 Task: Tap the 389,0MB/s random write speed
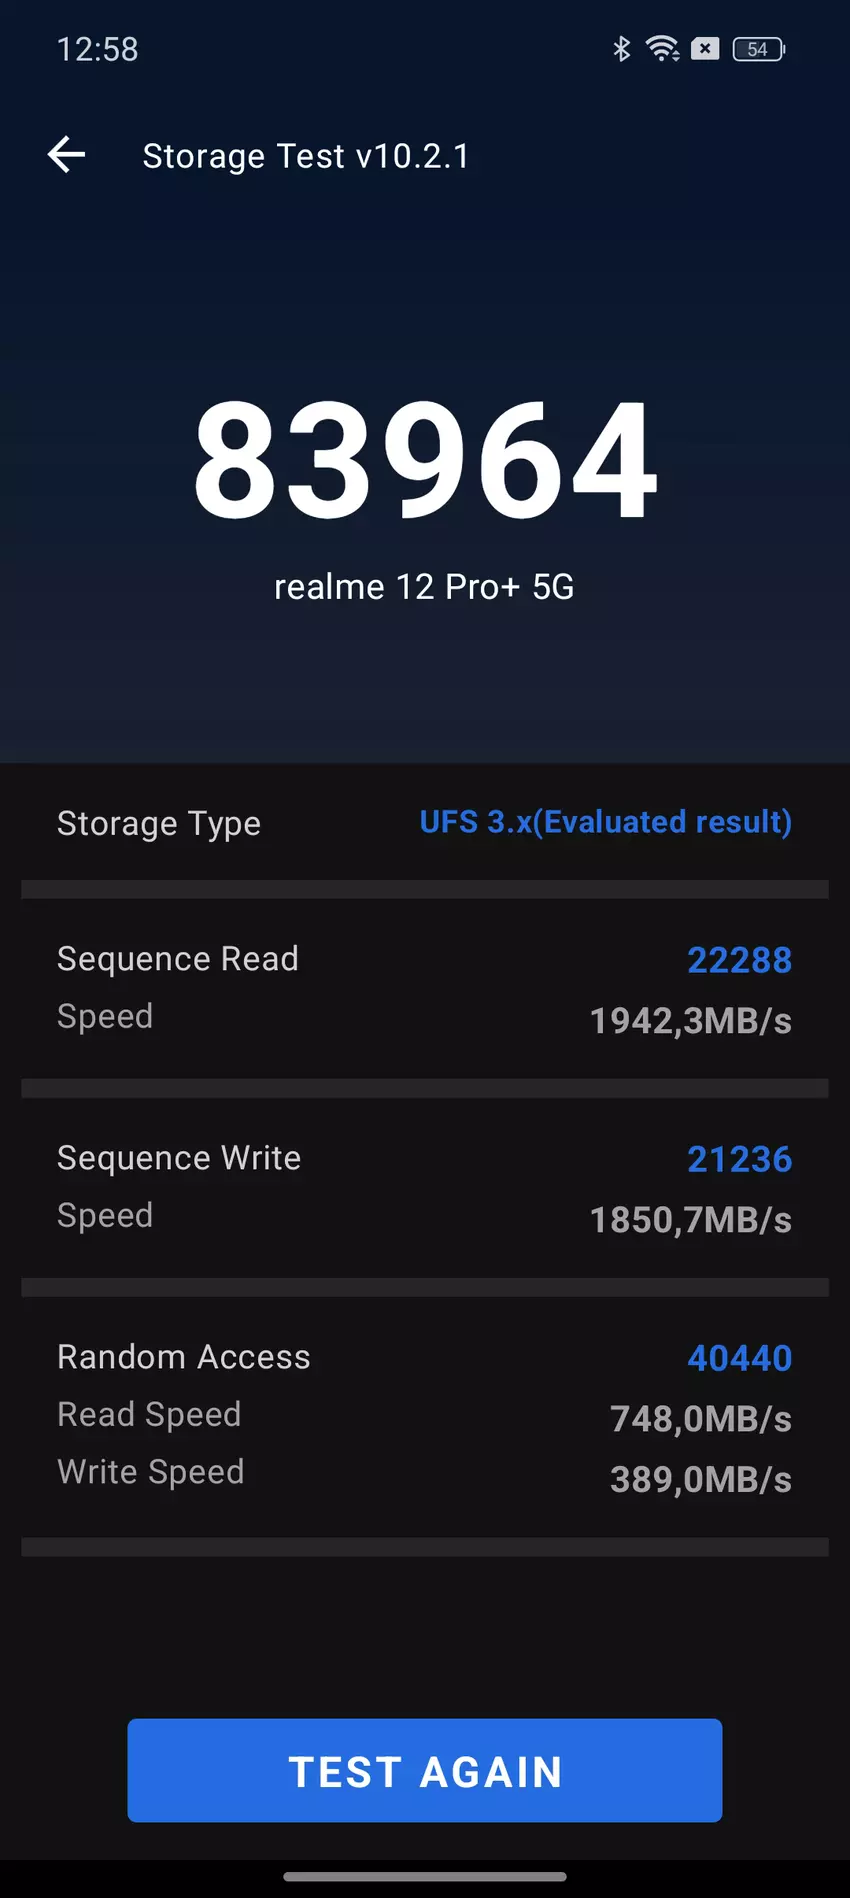pos(700,1480)
